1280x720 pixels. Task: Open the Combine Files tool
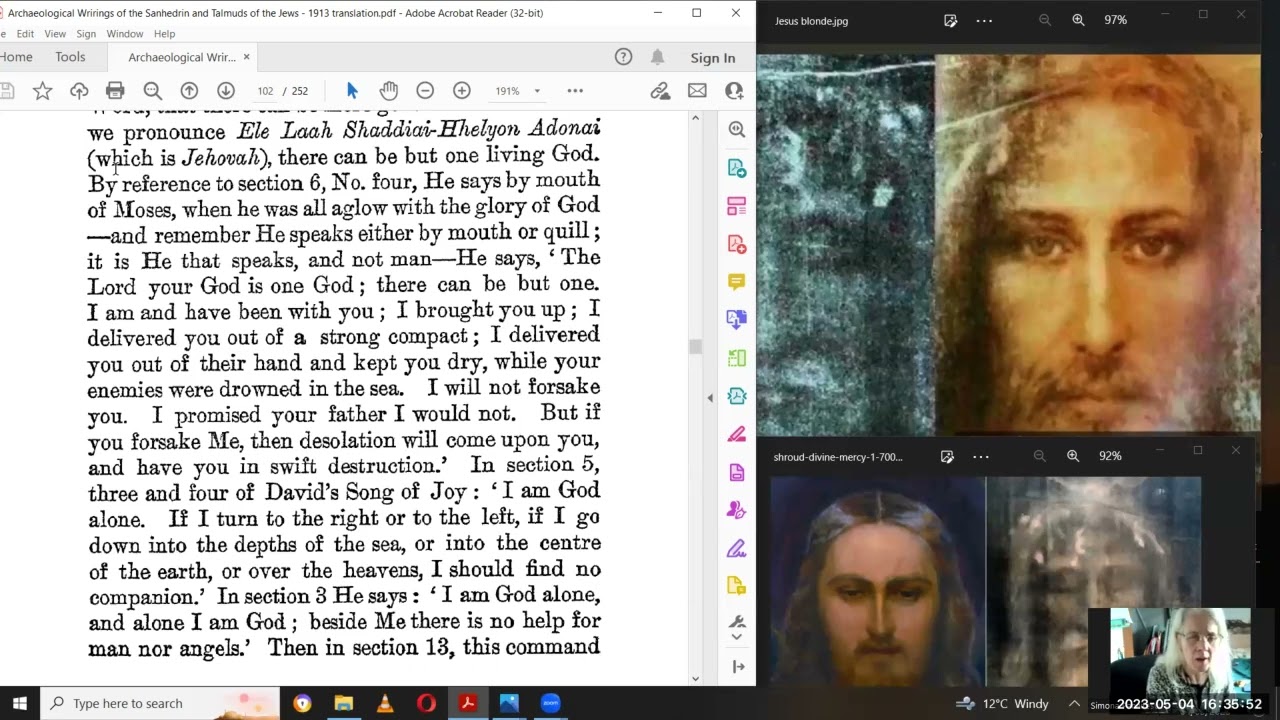737,320
